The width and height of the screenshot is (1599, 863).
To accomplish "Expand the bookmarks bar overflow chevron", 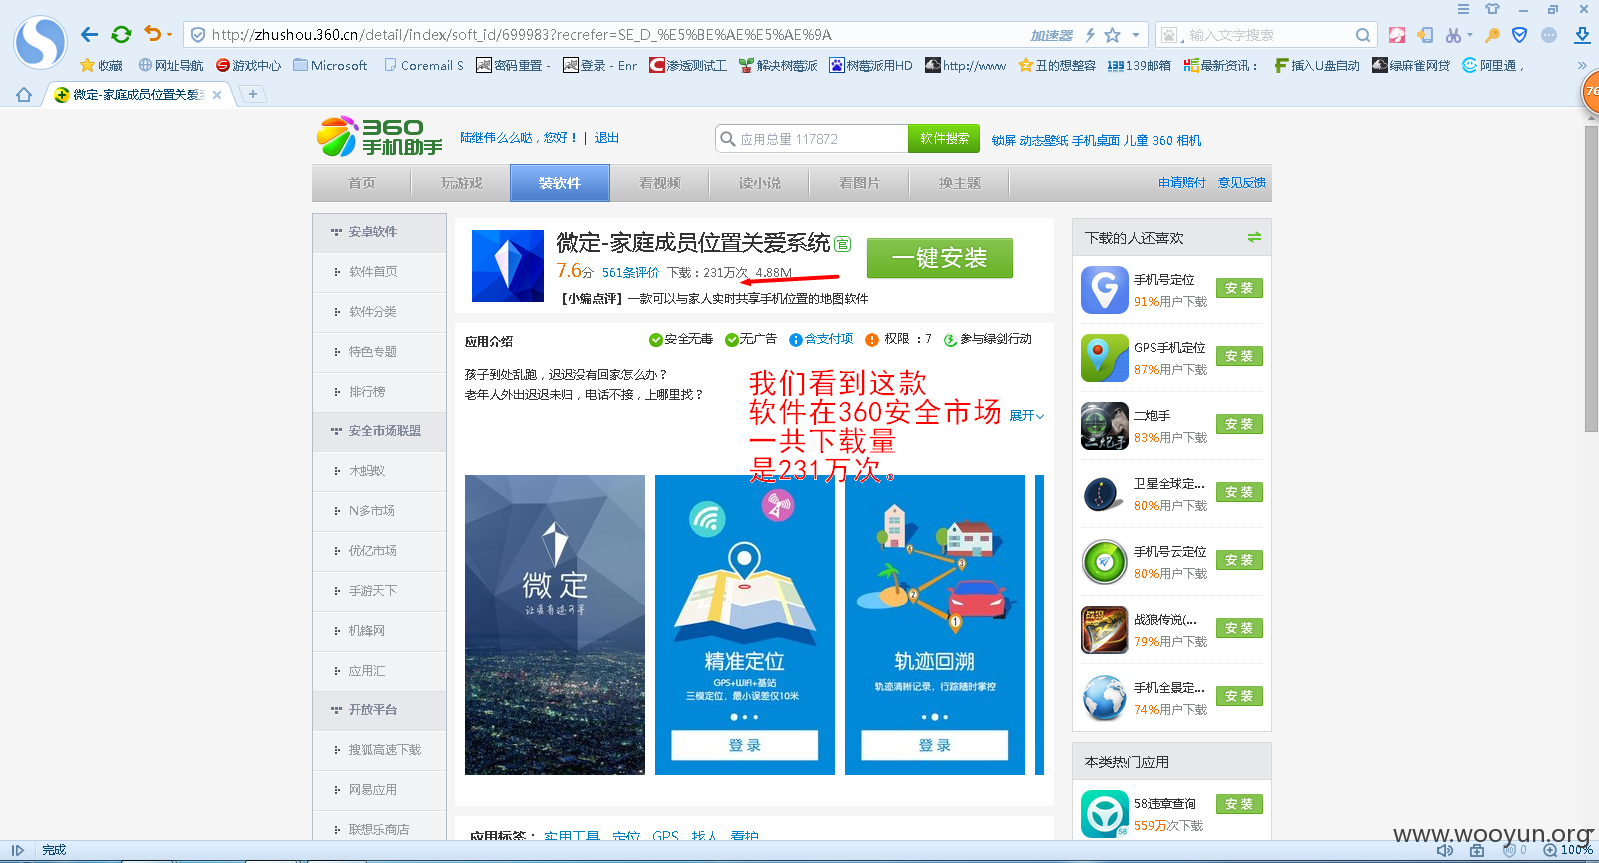I will click(1582, 65).
